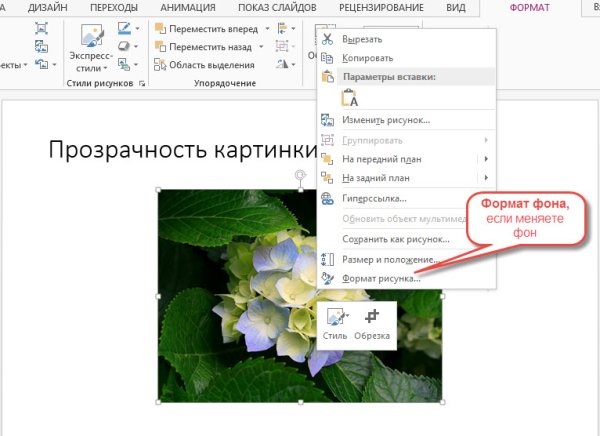The width and height of the screenshot is (600, 436).
Task: Click the Change Picture icon in the ribbon
Action: [41, 46]
